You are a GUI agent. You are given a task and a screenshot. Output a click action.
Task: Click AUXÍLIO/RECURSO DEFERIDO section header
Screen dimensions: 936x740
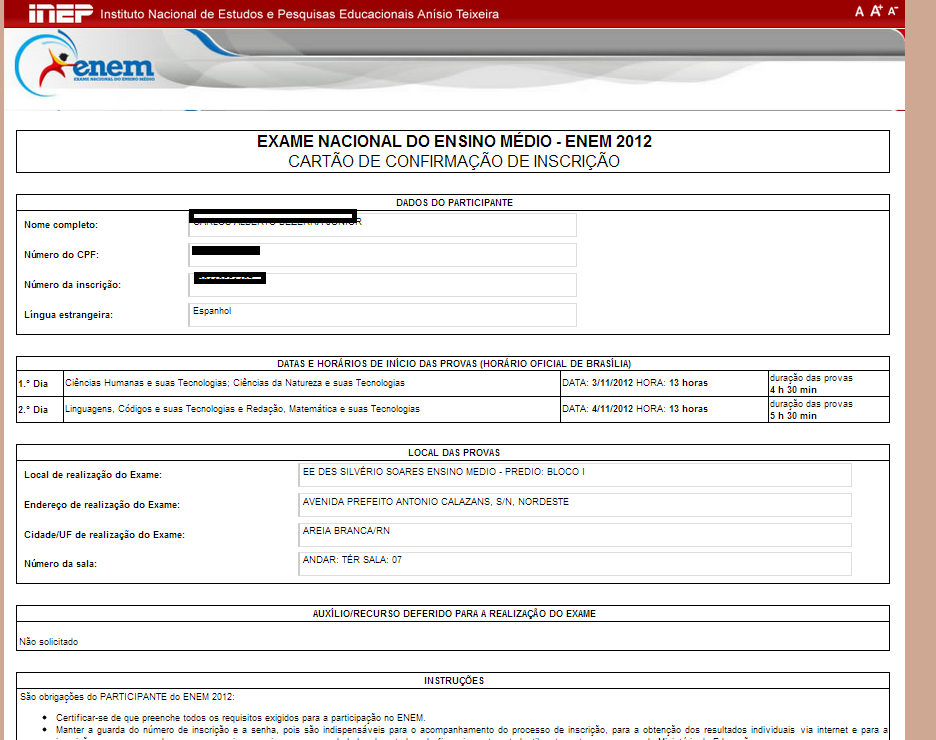(x=454, y=613)
